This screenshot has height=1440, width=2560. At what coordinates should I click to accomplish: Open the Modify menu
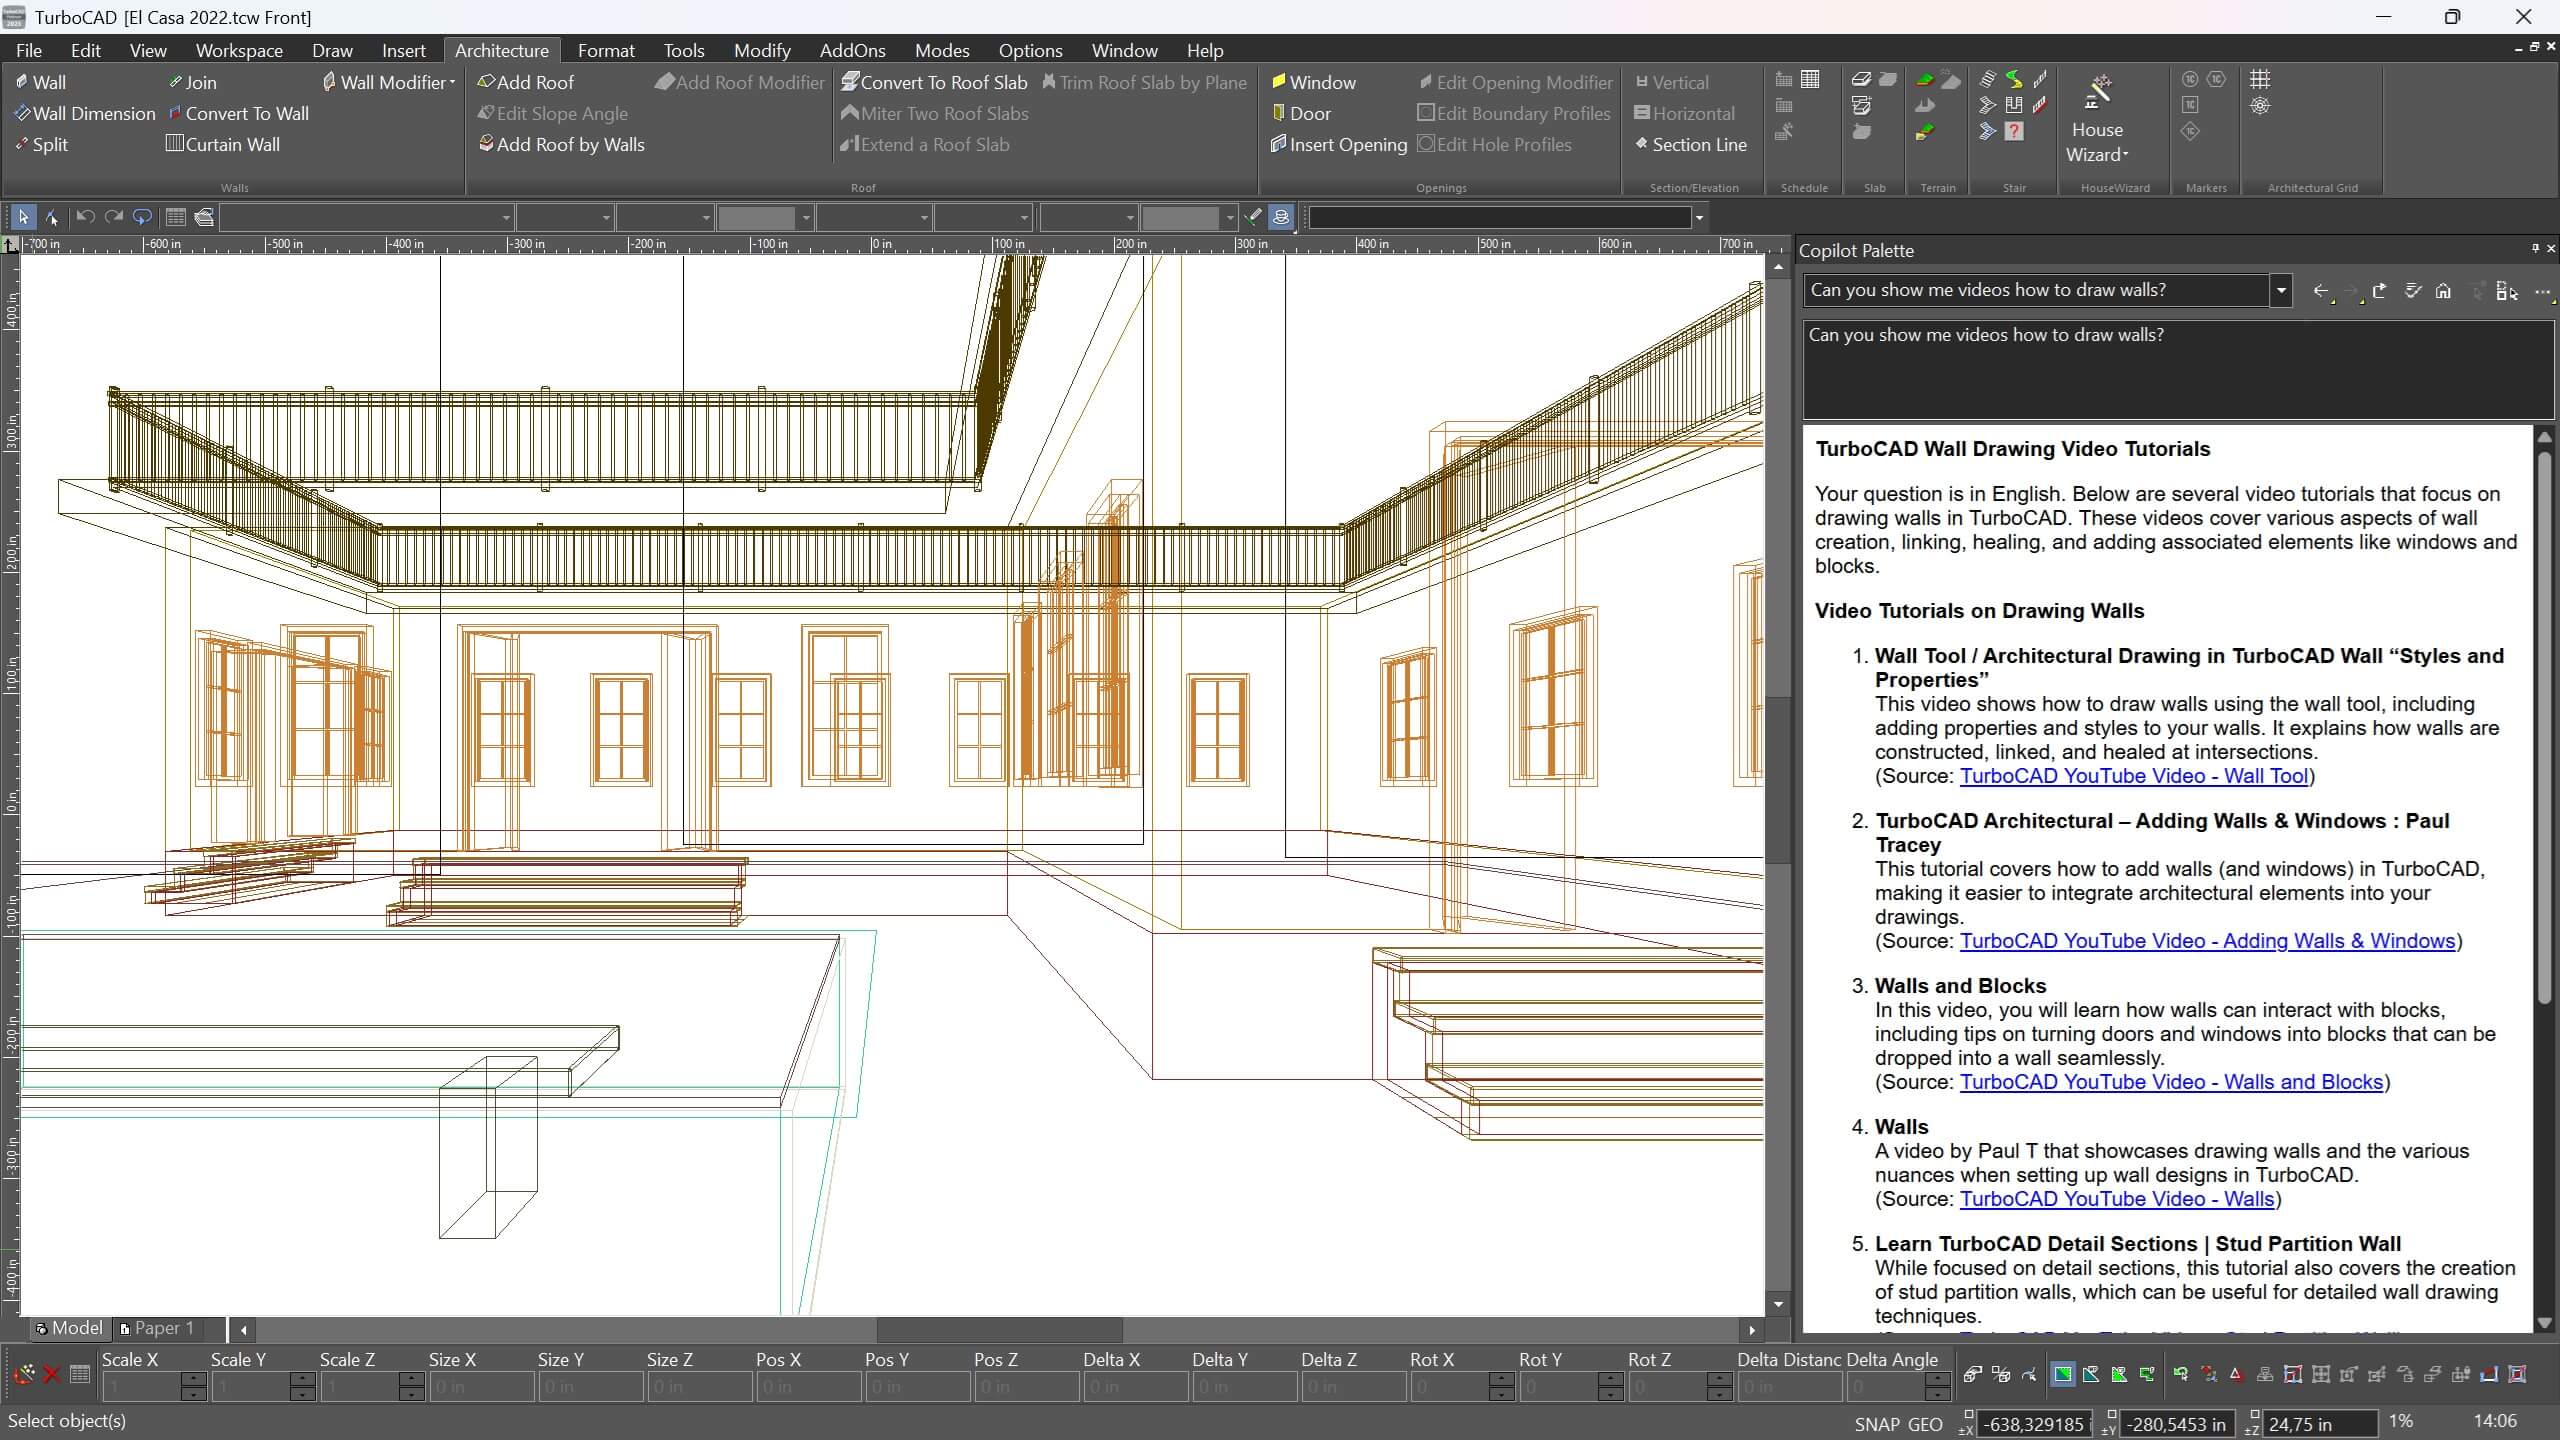[761, 50]
